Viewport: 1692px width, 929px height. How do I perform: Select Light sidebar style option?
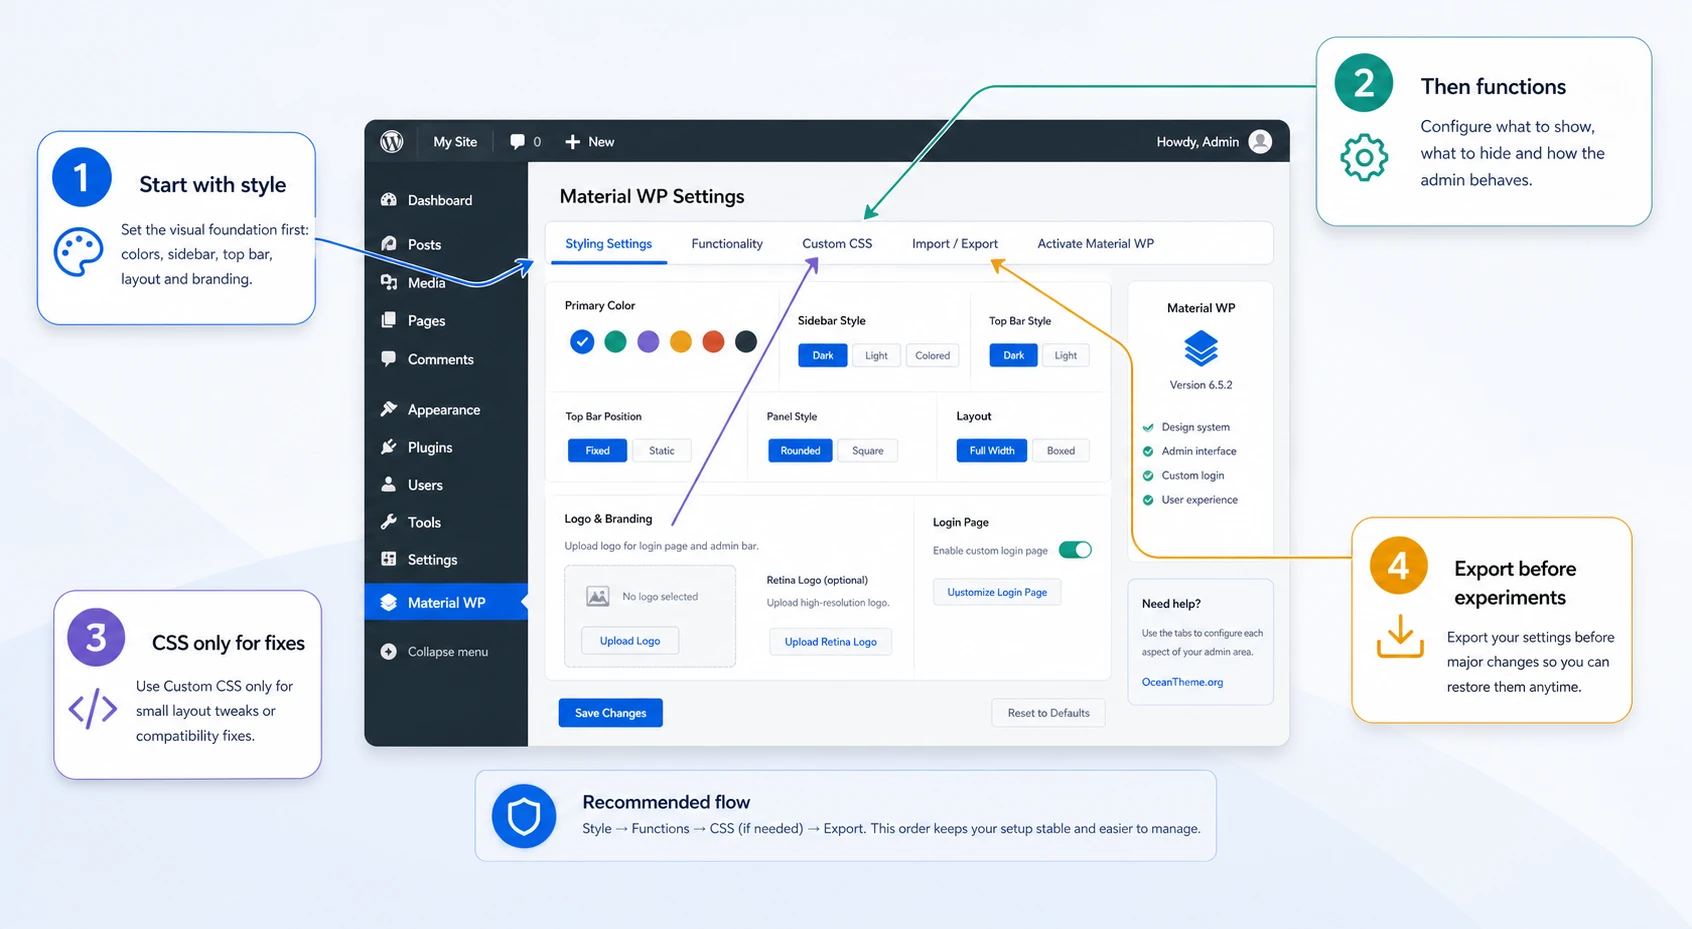tap(876, 355)
